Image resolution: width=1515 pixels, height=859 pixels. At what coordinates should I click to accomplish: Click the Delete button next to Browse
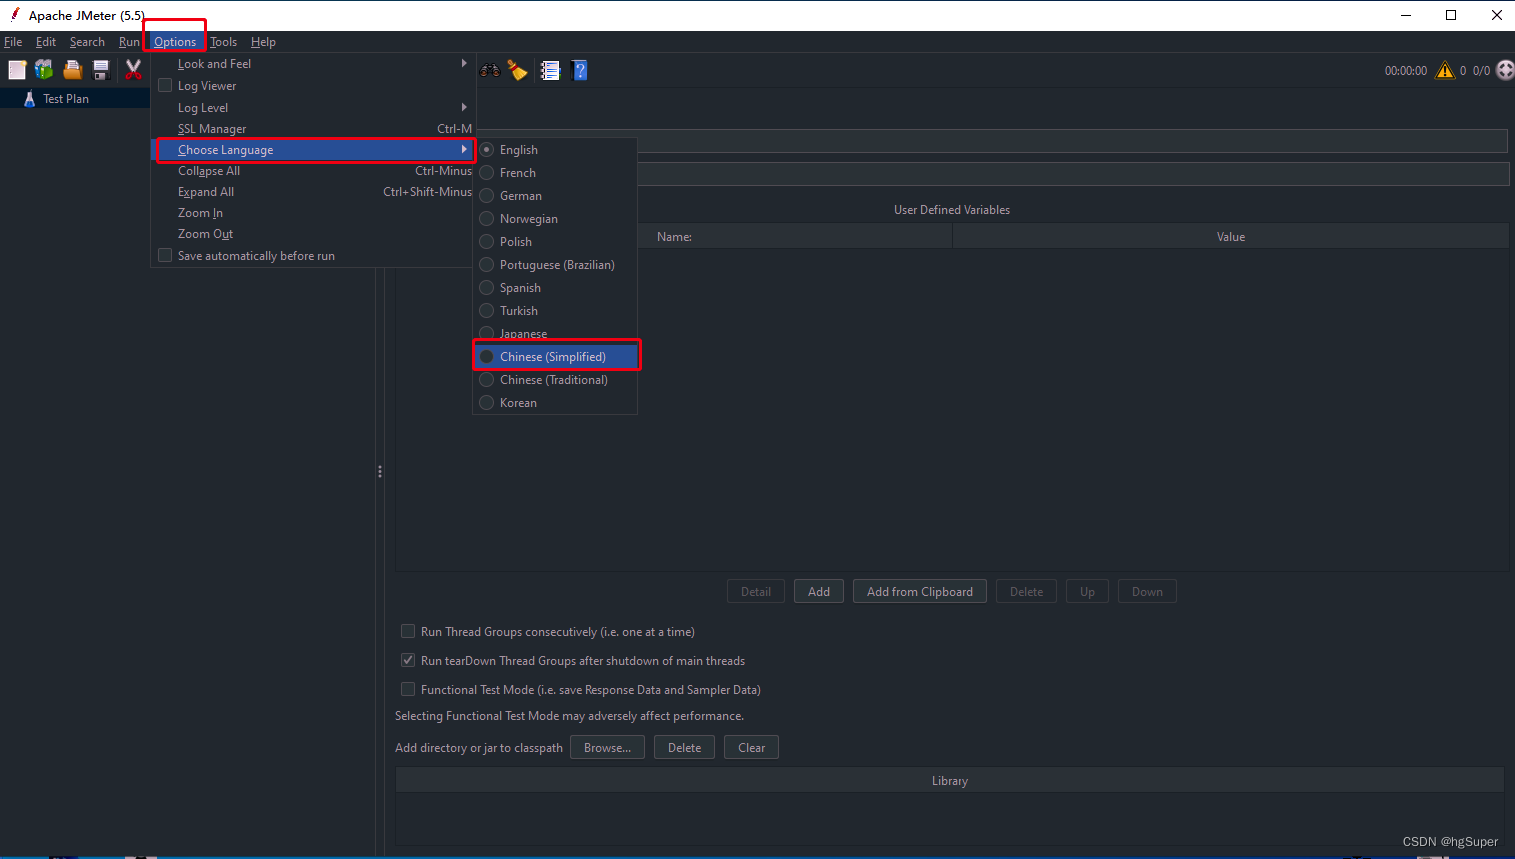click(x=685, y=748)
